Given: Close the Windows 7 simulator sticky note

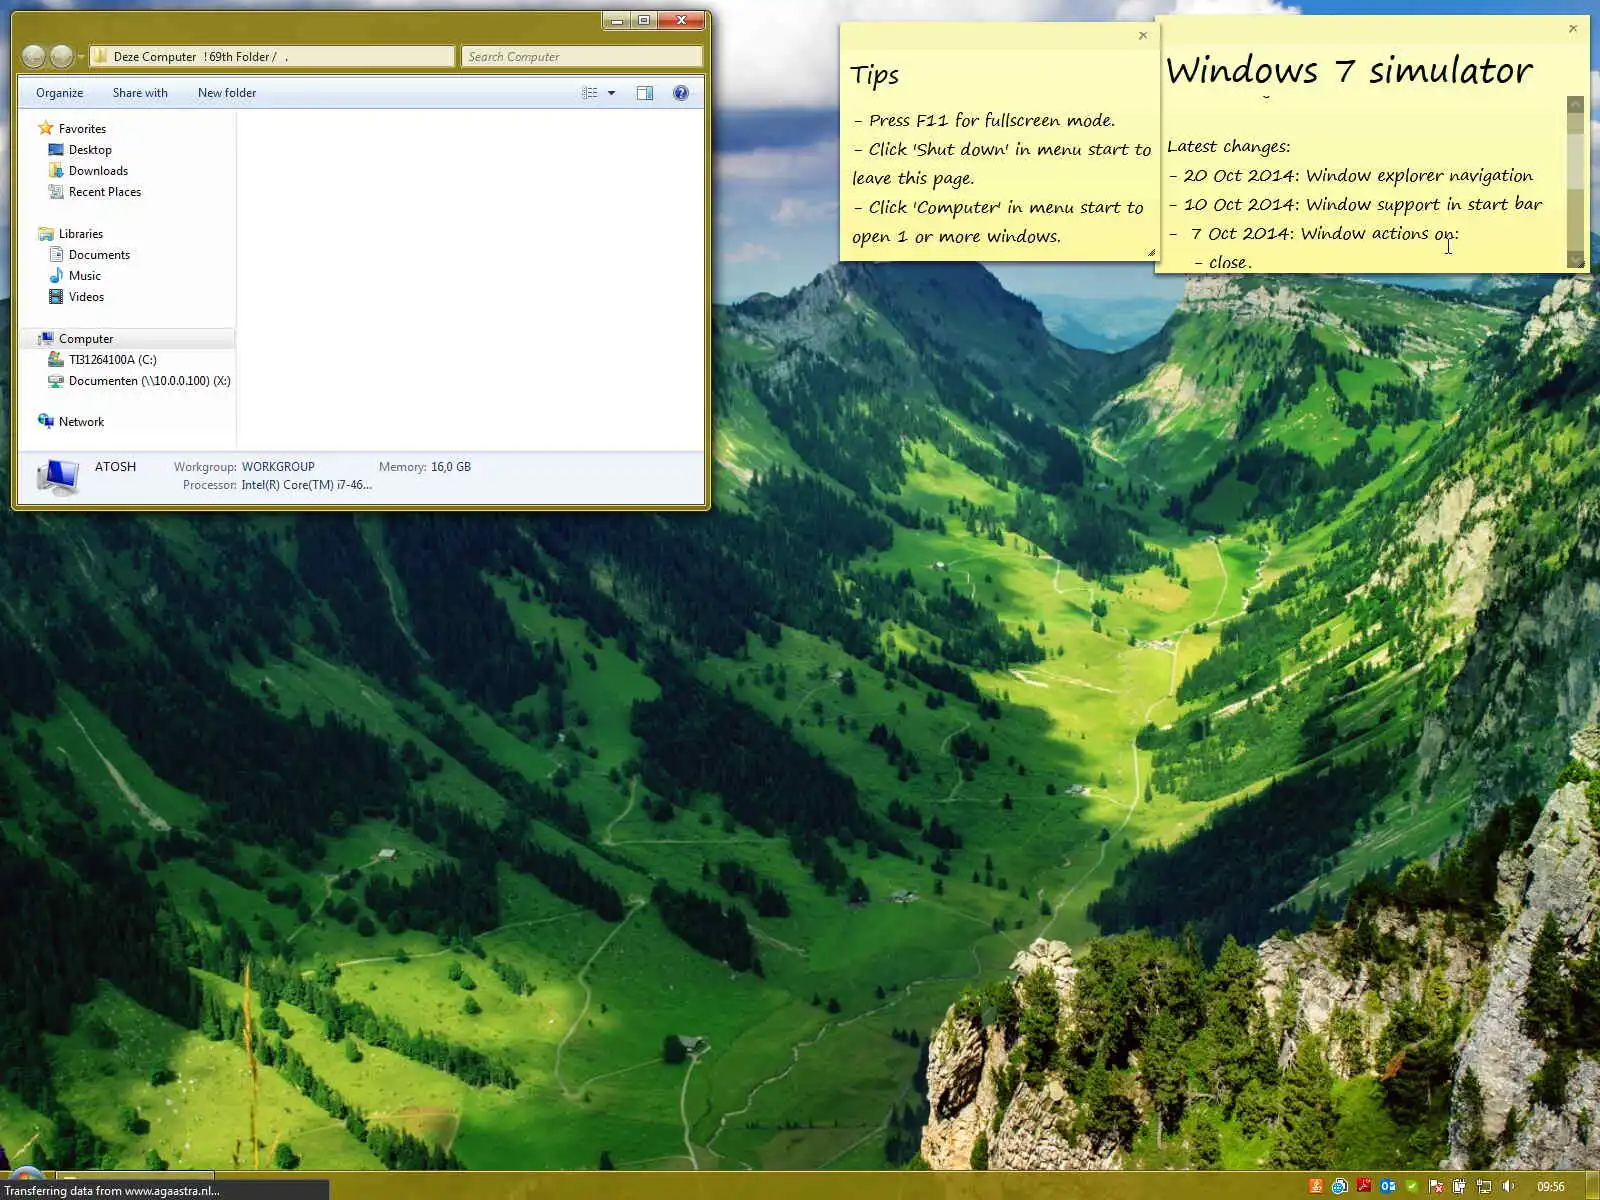Looking at the screenshot, I should point(1573,29).
